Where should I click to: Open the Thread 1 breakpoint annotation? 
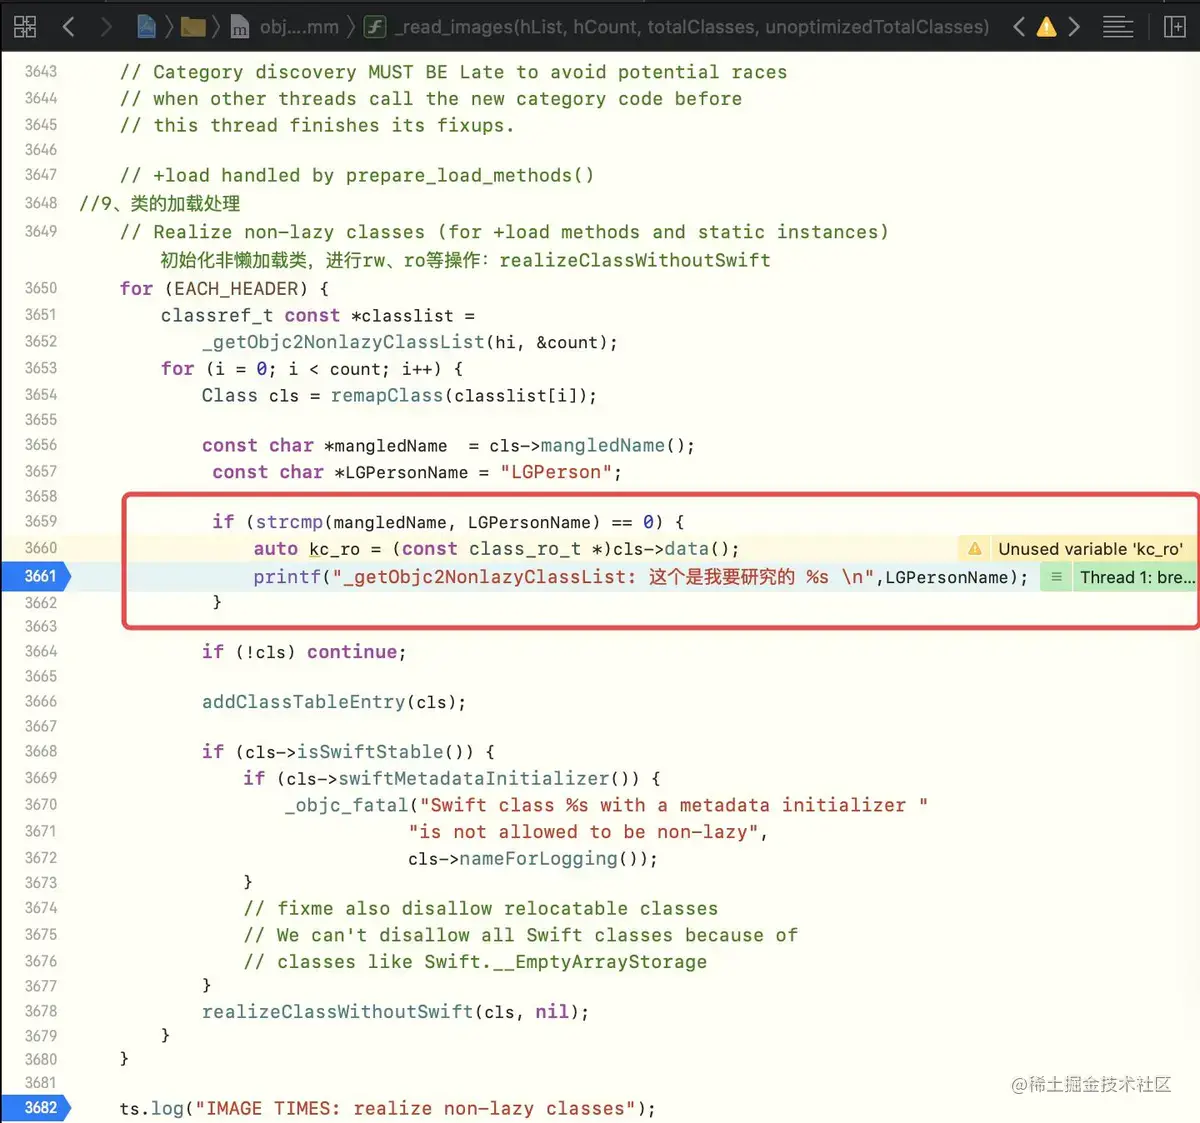[x=1137, y=577]
